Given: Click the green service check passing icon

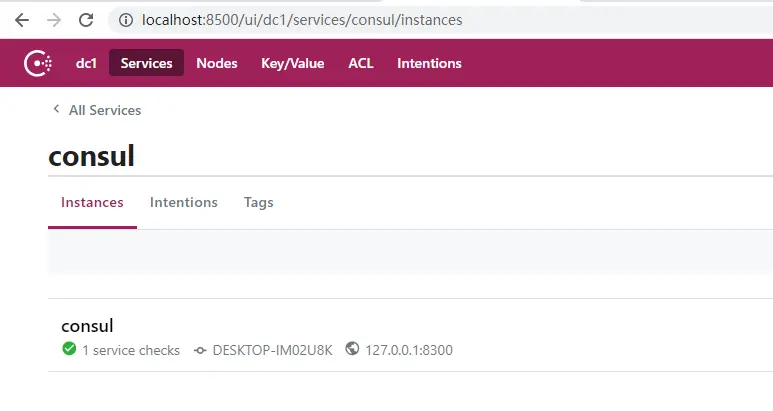Looking at the screenshot, I should pos(69,349).
